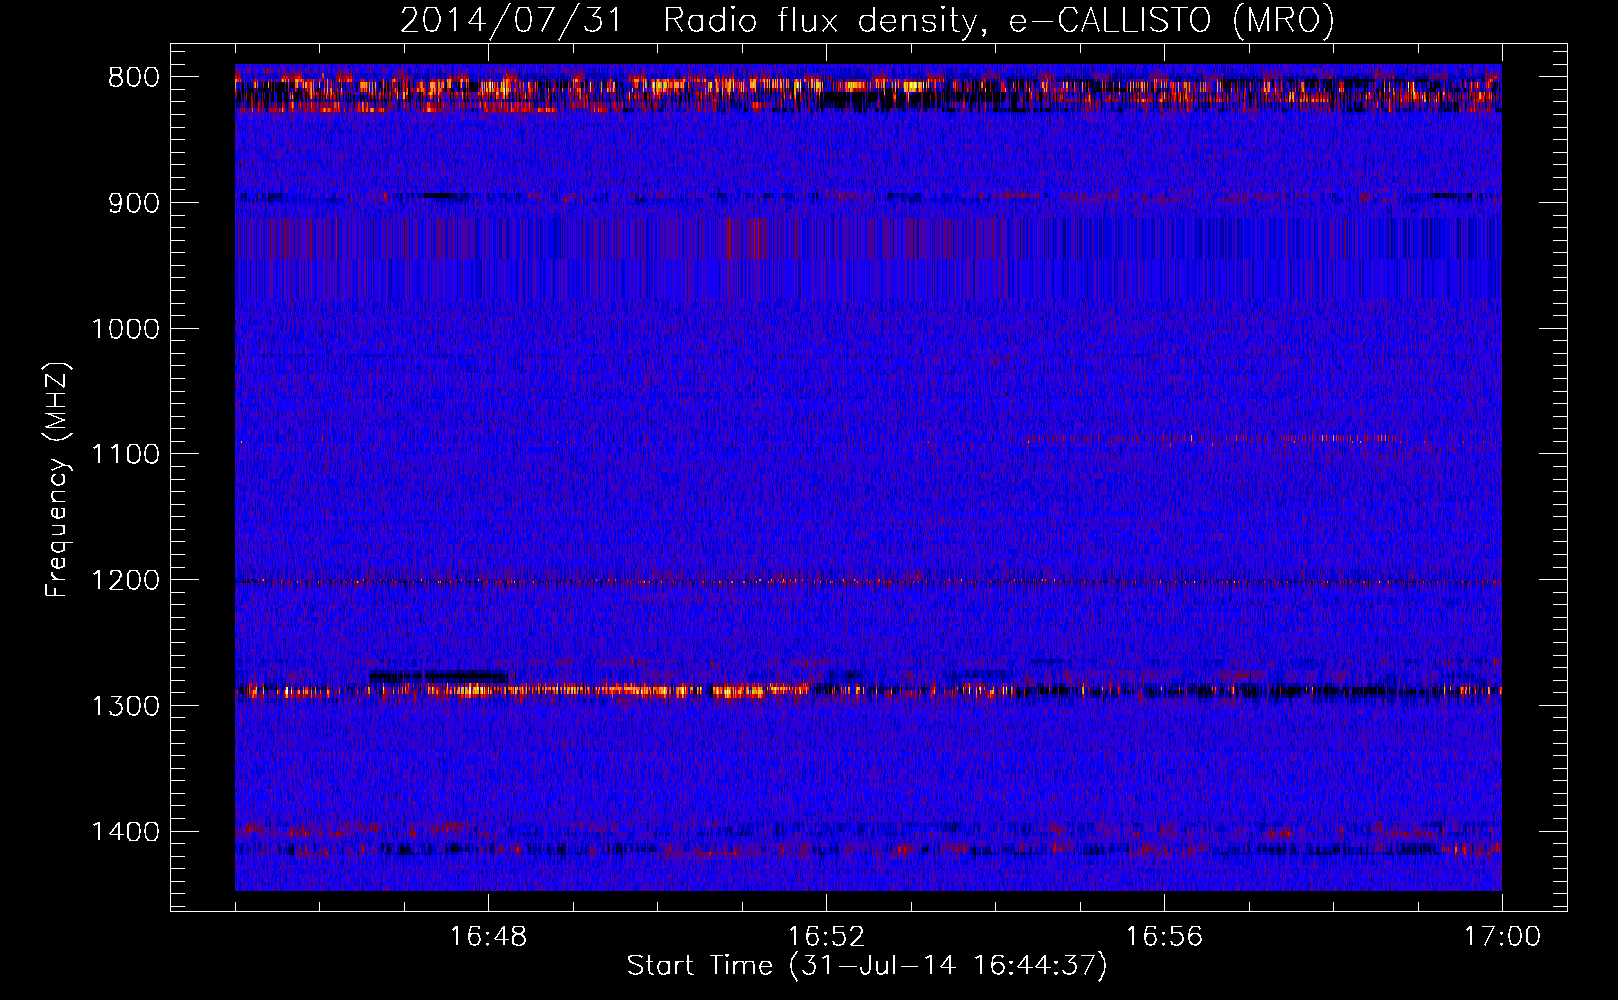This screenshot has height=1000, width=1618.
Task: Click the plot title '2014/07/31 Radio flux density'
Action: point(868,20)
